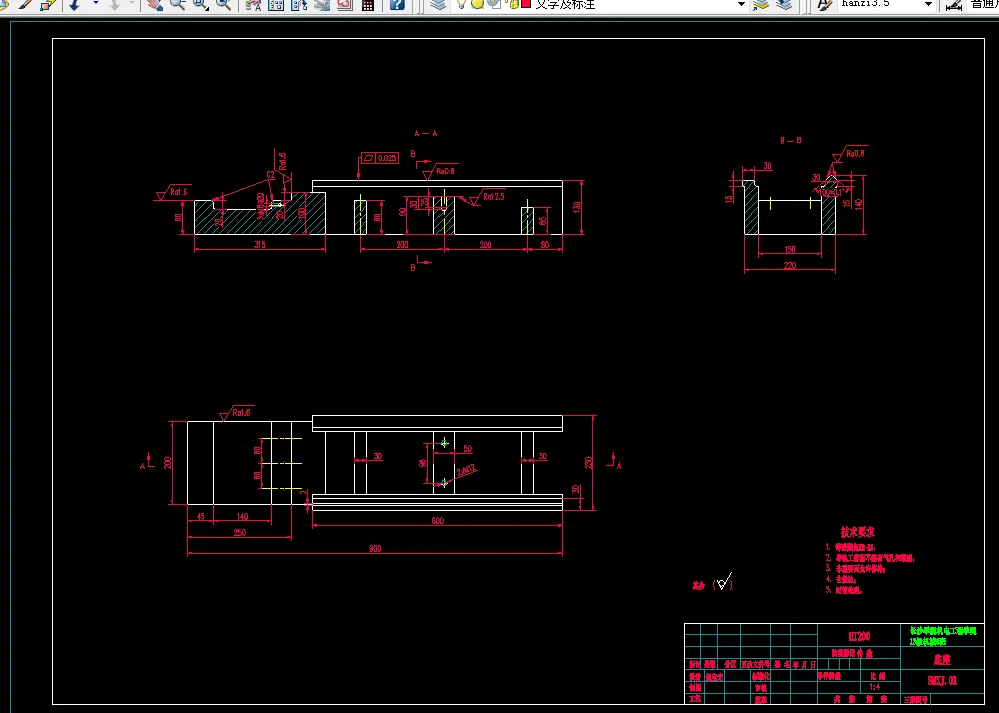
Task: Click the HT200 material cell
Action: click(859, 636)
